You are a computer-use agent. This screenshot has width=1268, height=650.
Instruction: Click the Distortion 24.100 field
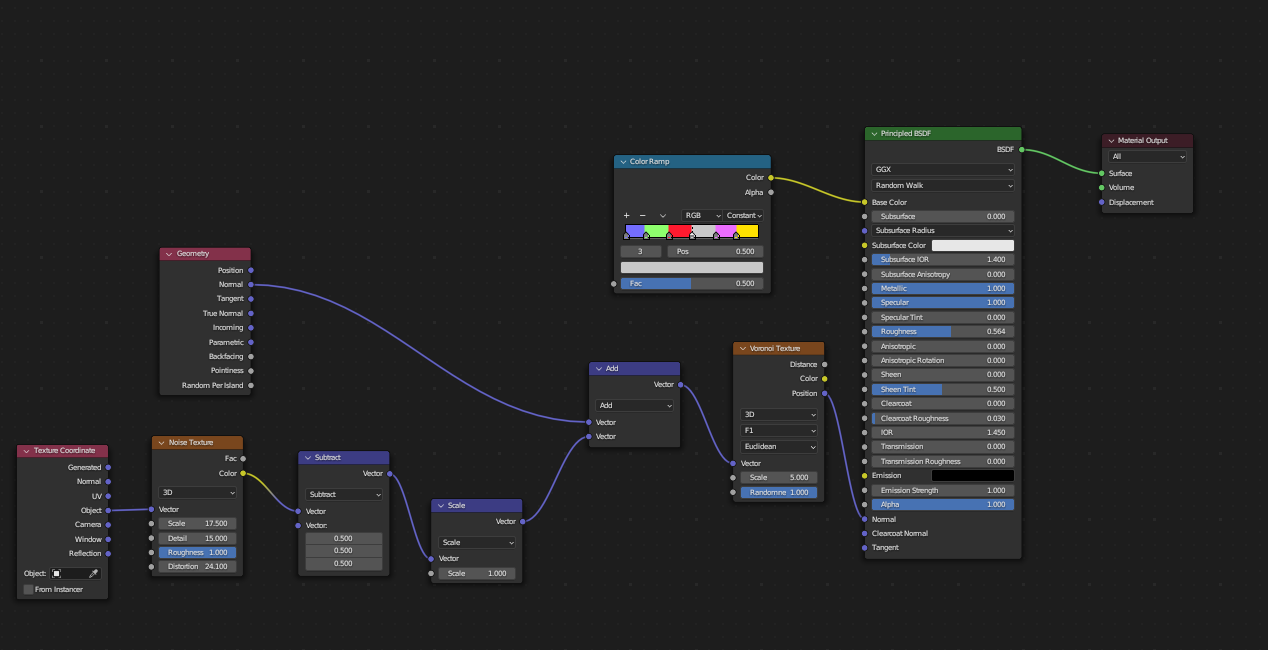197,567
